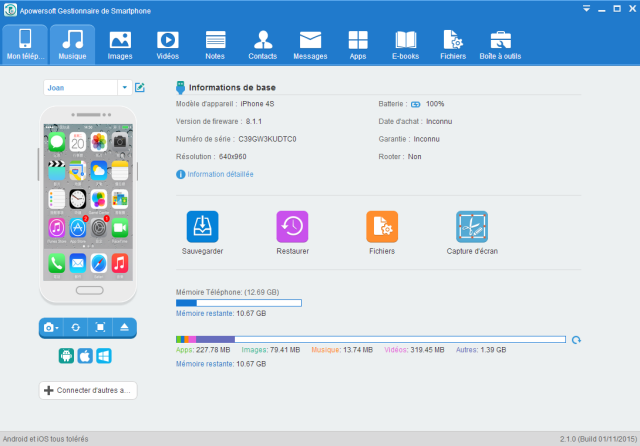The width and height of the screenshot is (640, 446).
Task: Click Android et iOS tous tolérés status
Action: point(46,439)
